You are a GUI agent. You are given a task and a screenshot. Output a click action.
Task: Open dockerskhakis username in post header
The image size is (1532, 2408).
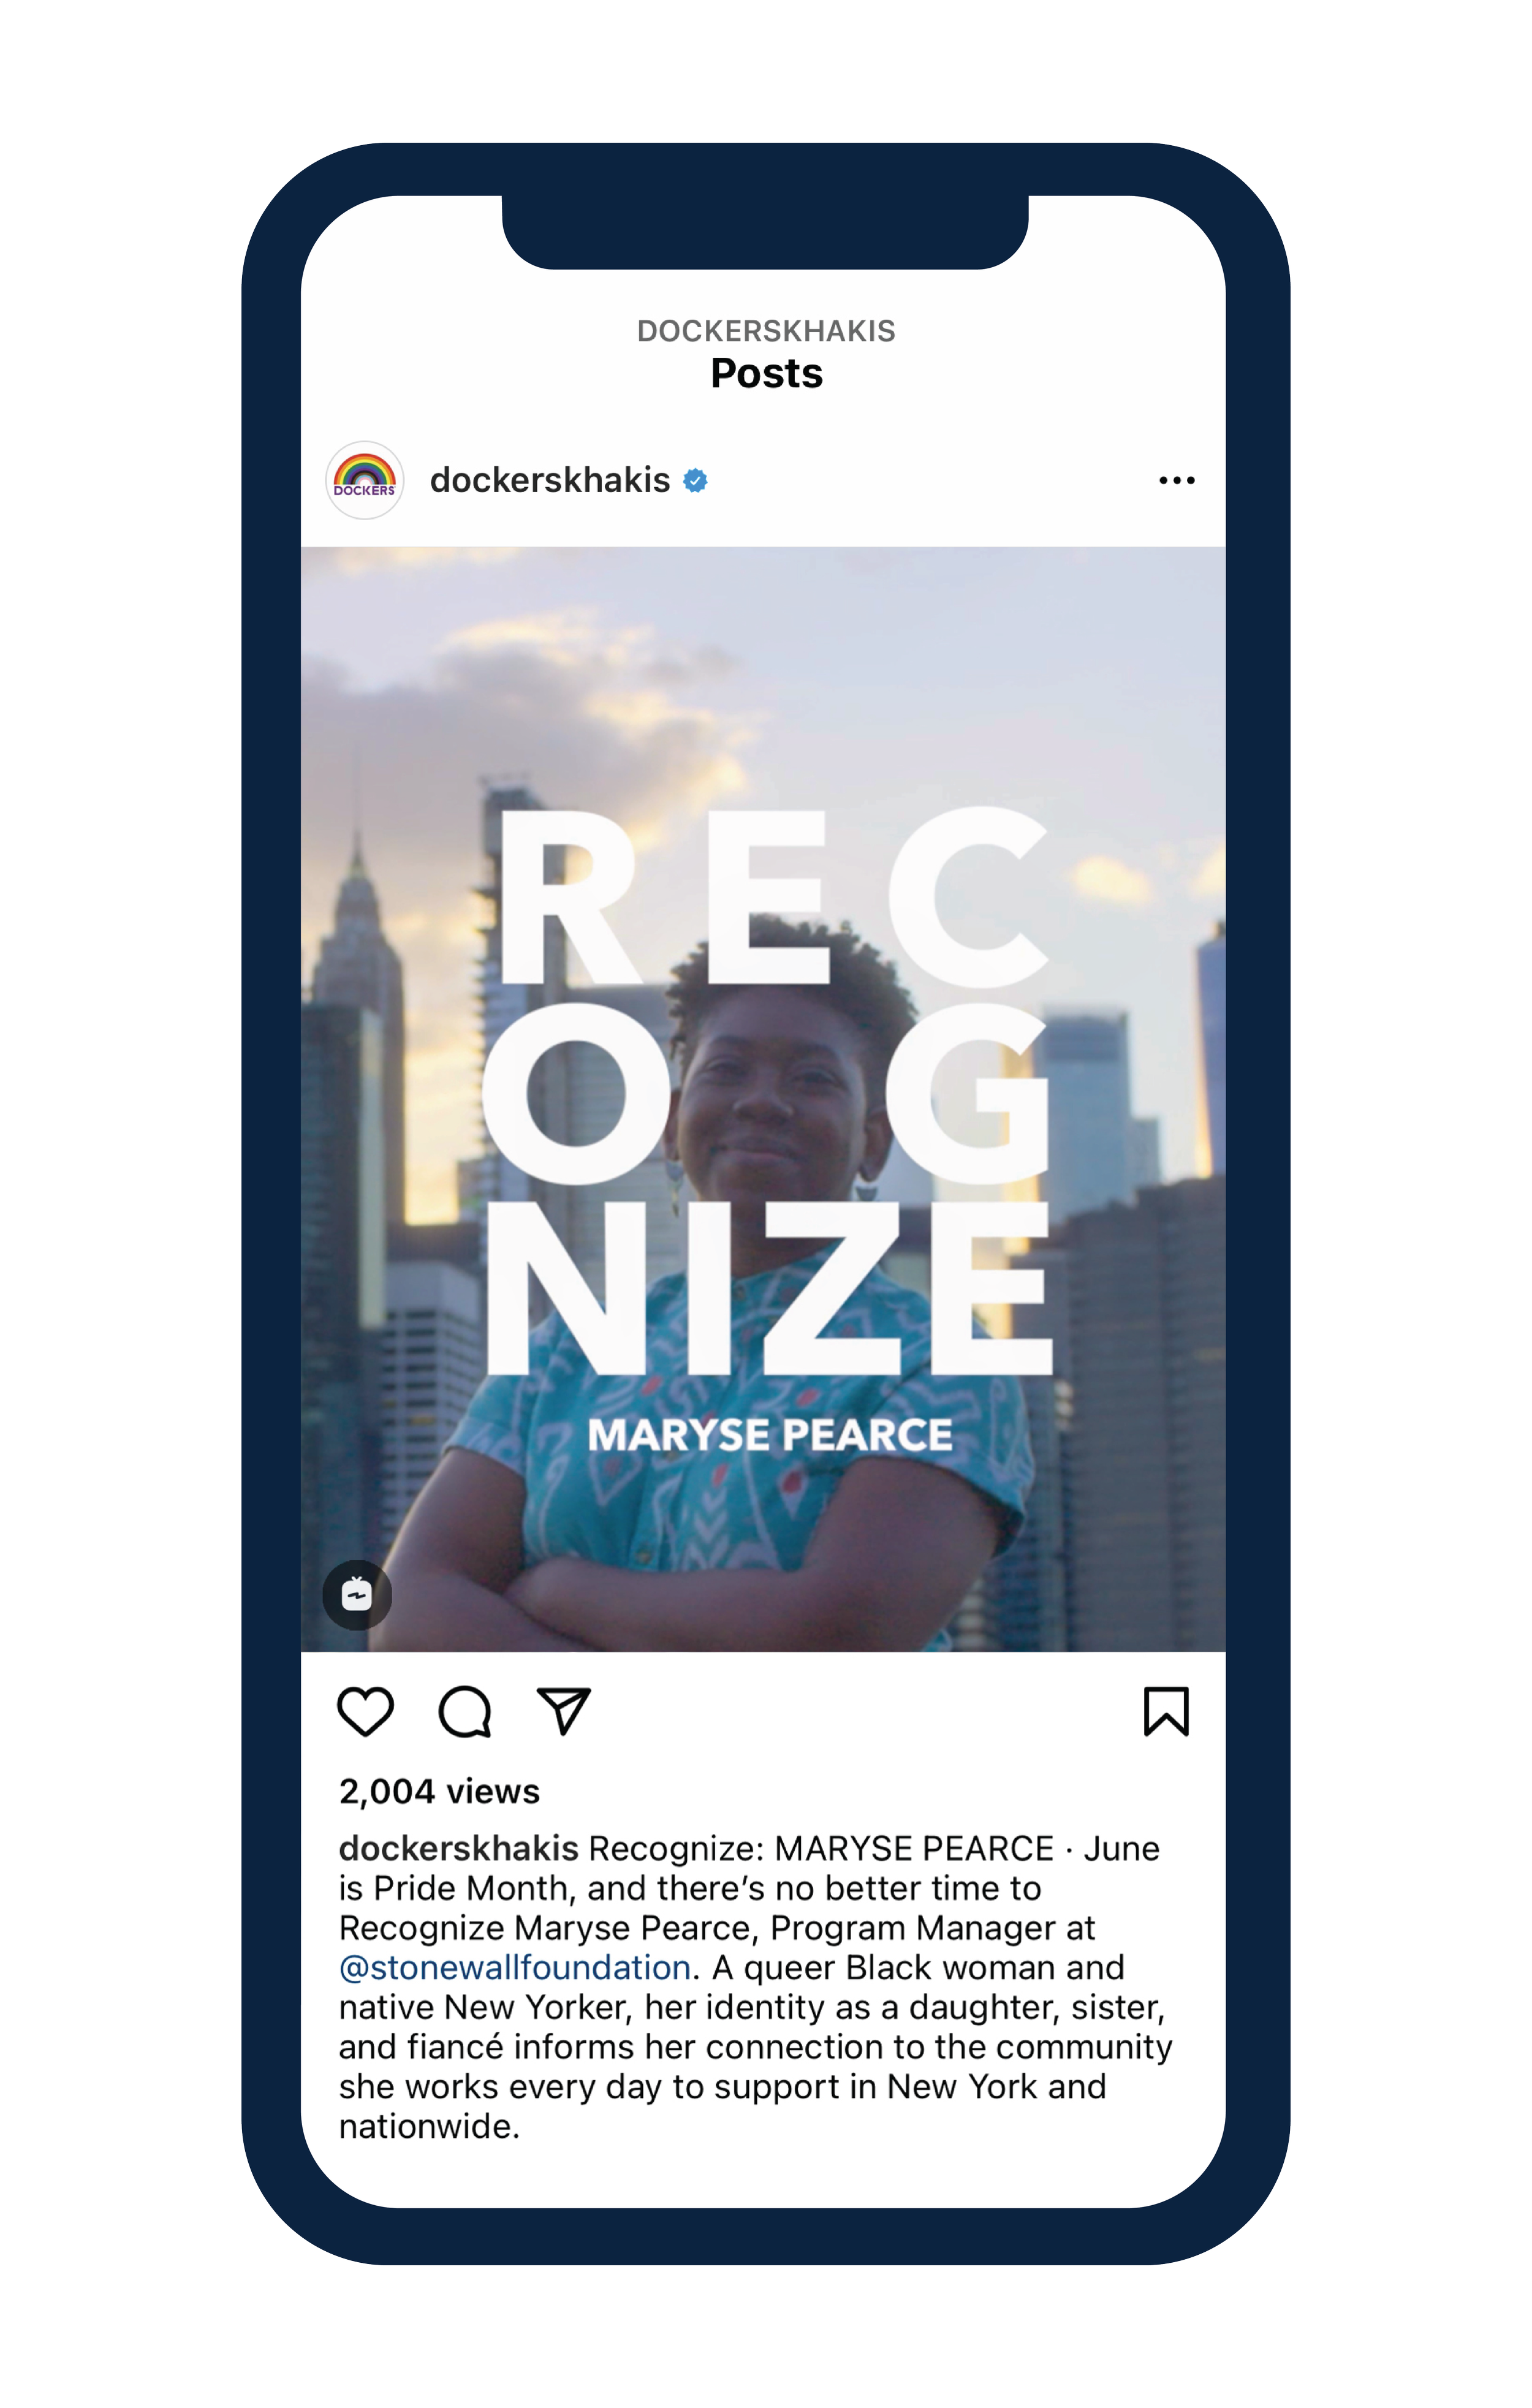[550, 480]
